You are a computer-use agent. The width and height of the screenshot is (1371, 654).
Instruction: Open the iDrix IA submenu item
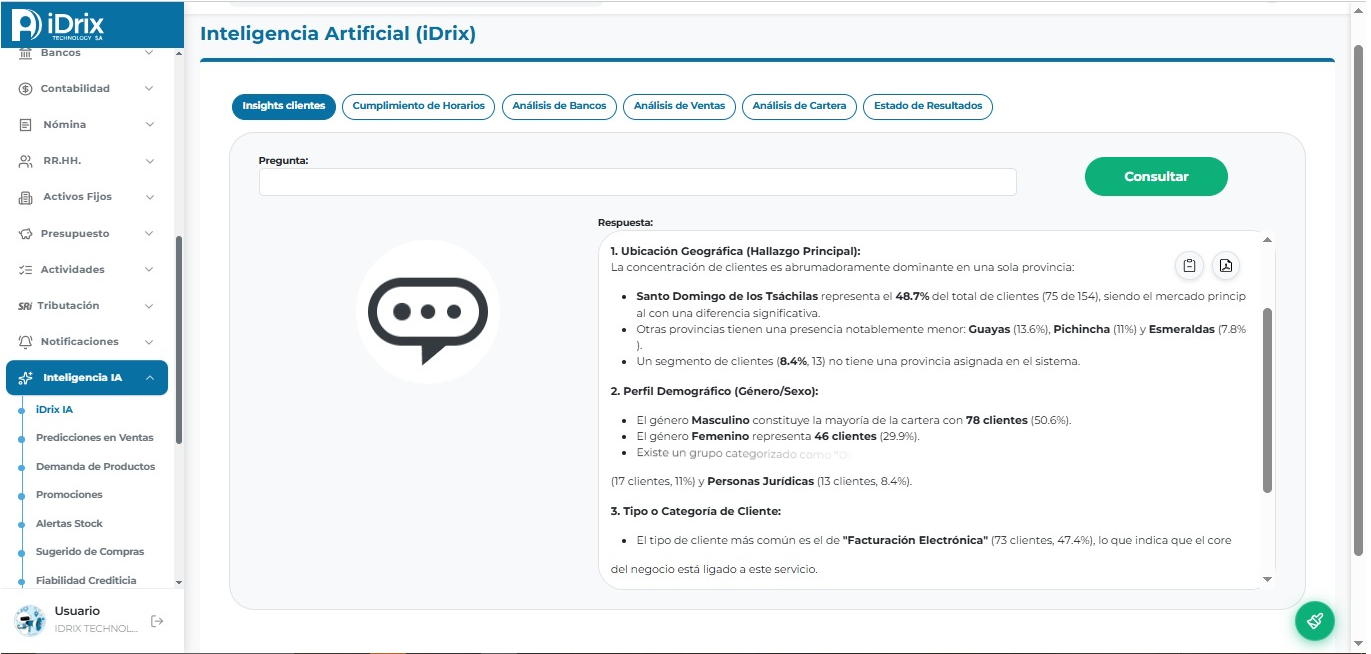(x=54, y=410)
